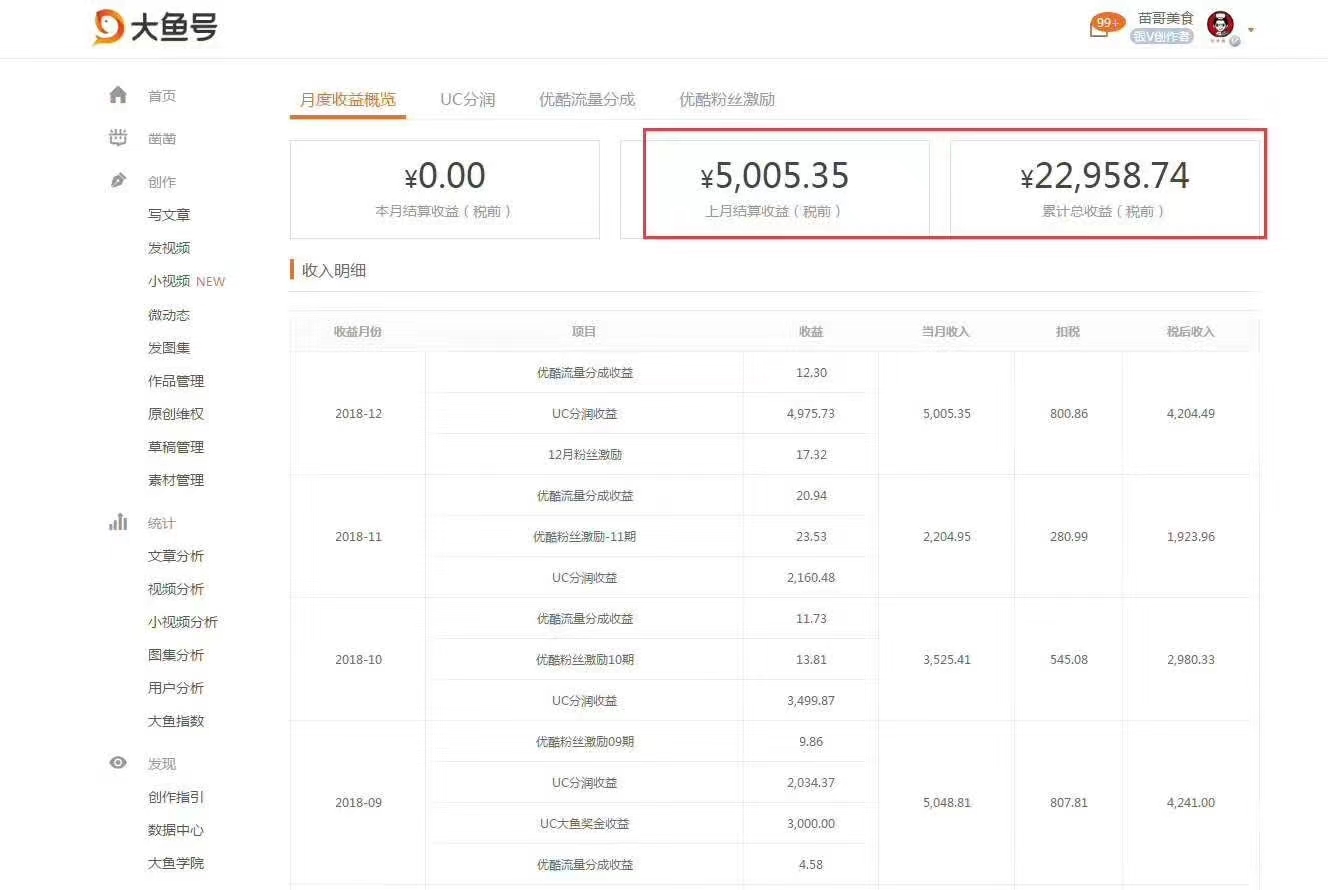Select the 月度收益概览 tab

(347, 99)
